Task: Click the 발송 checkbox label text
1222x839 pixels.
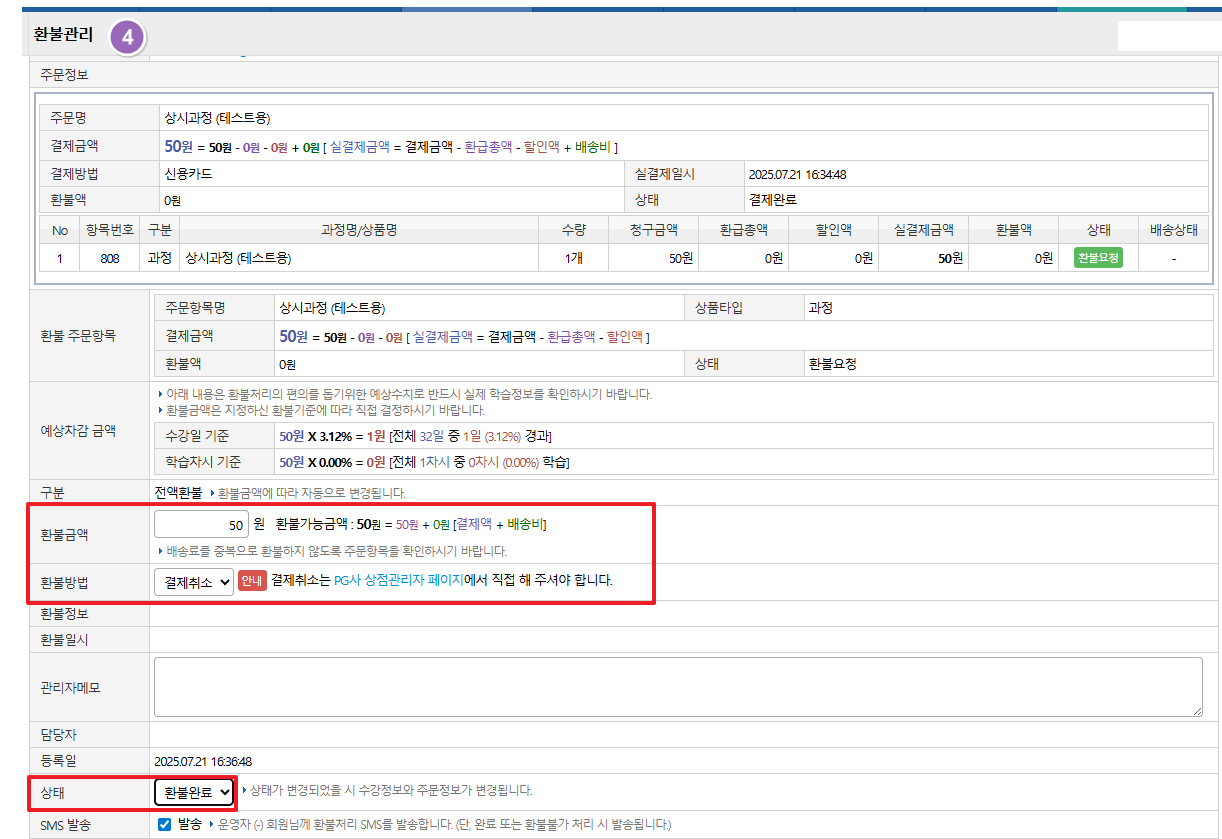Action: (x=189, y=824)
